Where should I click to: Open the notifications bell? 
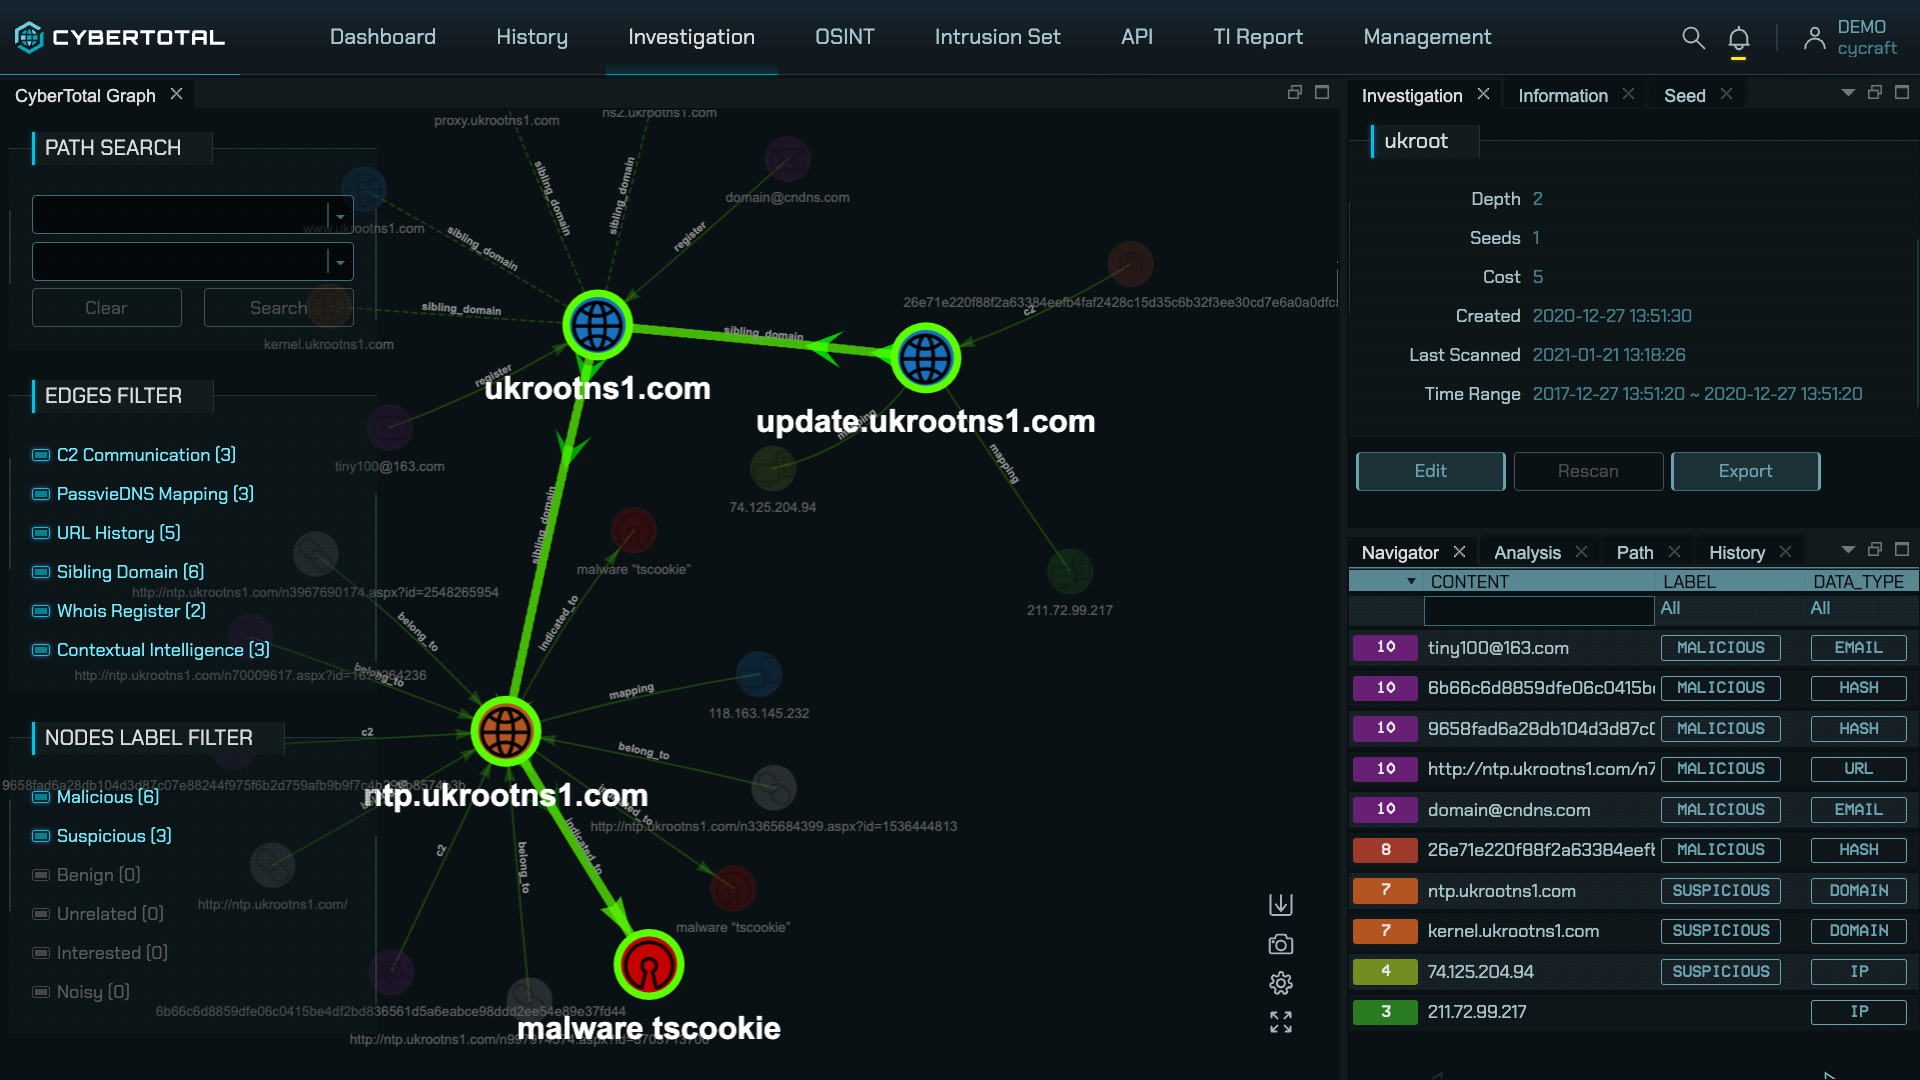(1739, 37)
